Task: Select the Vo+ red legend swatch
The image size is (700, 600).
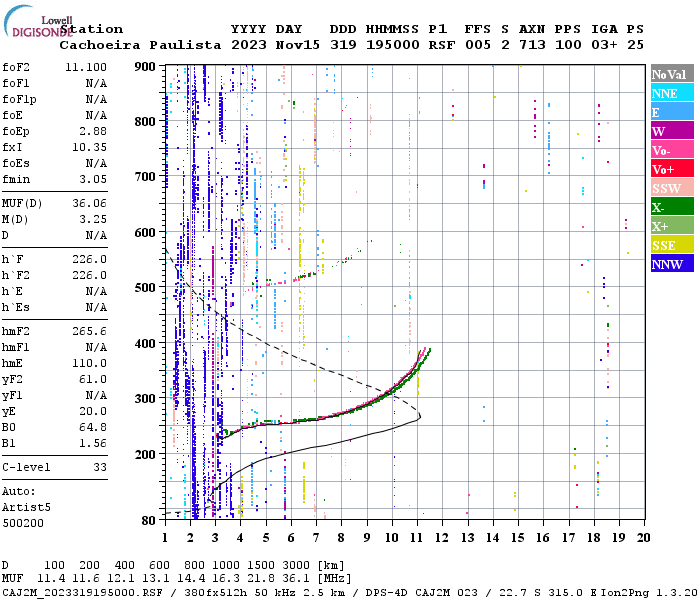Action: click(x=672, y=169)
